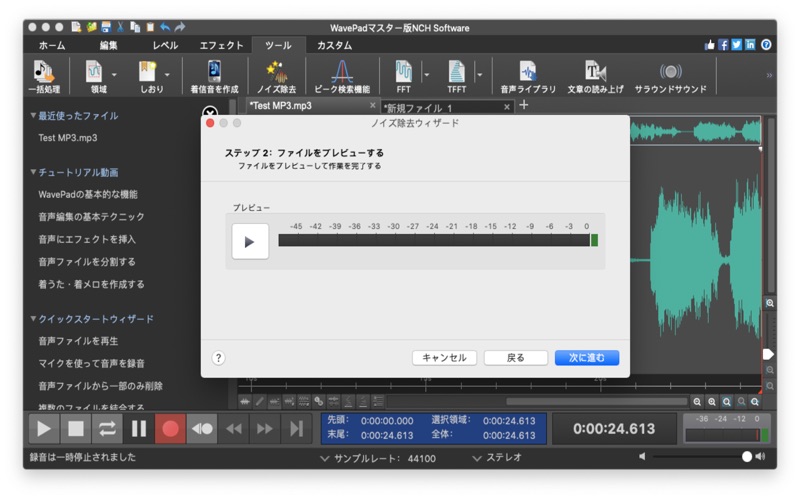Click the scrub/shuttle button next to record
The height and width of the screenshot is (500, 800).
pos(202,429)
